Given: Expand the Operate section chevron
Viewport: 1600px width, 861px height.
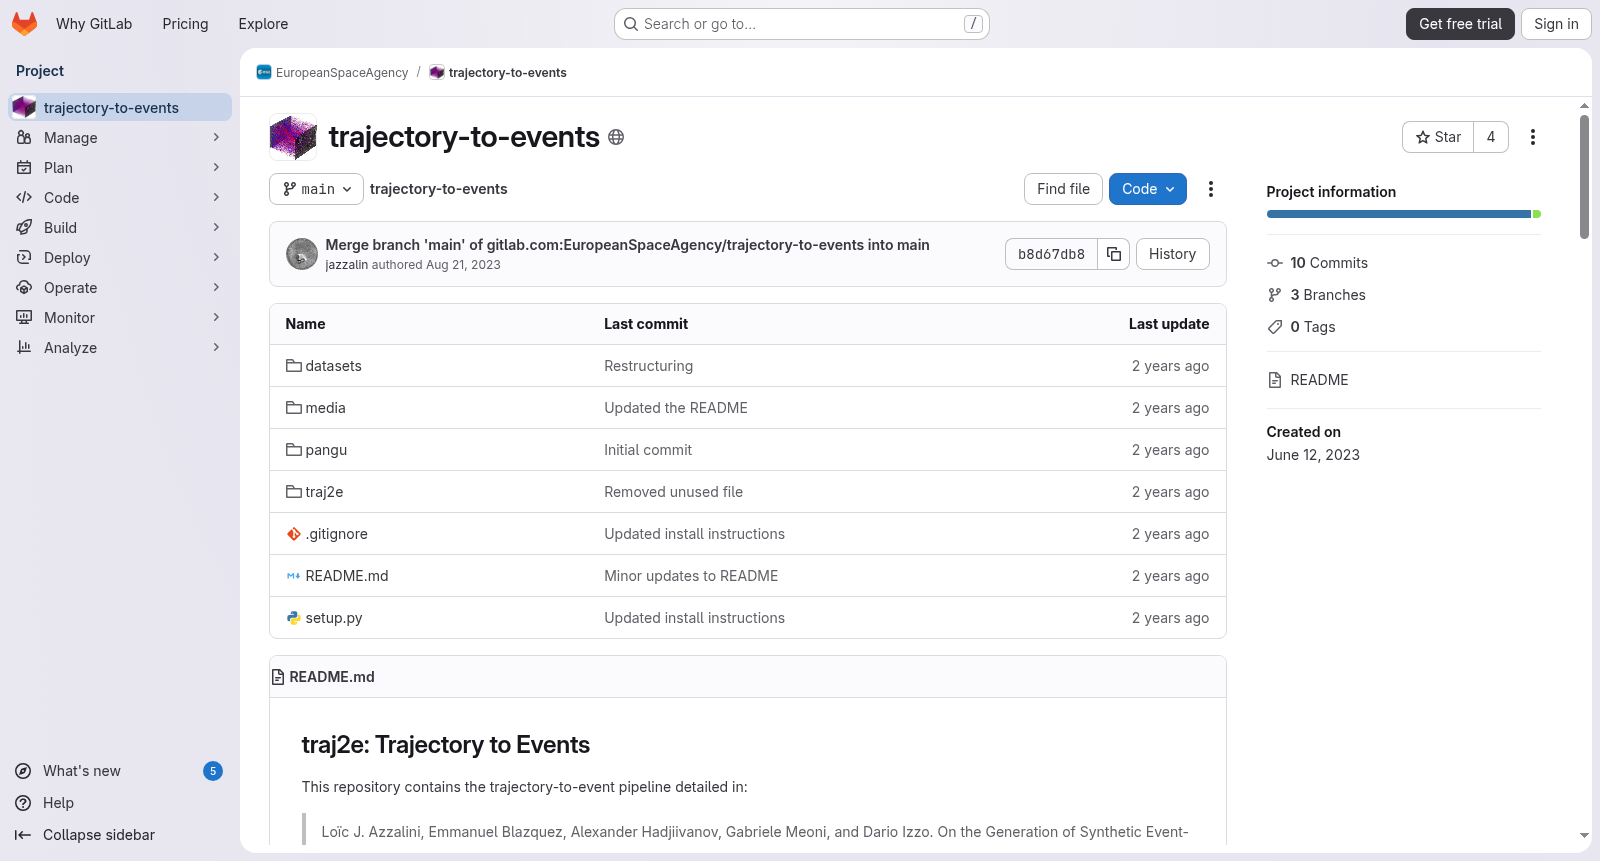Looking at the screenshot, I should click(216, 288).
